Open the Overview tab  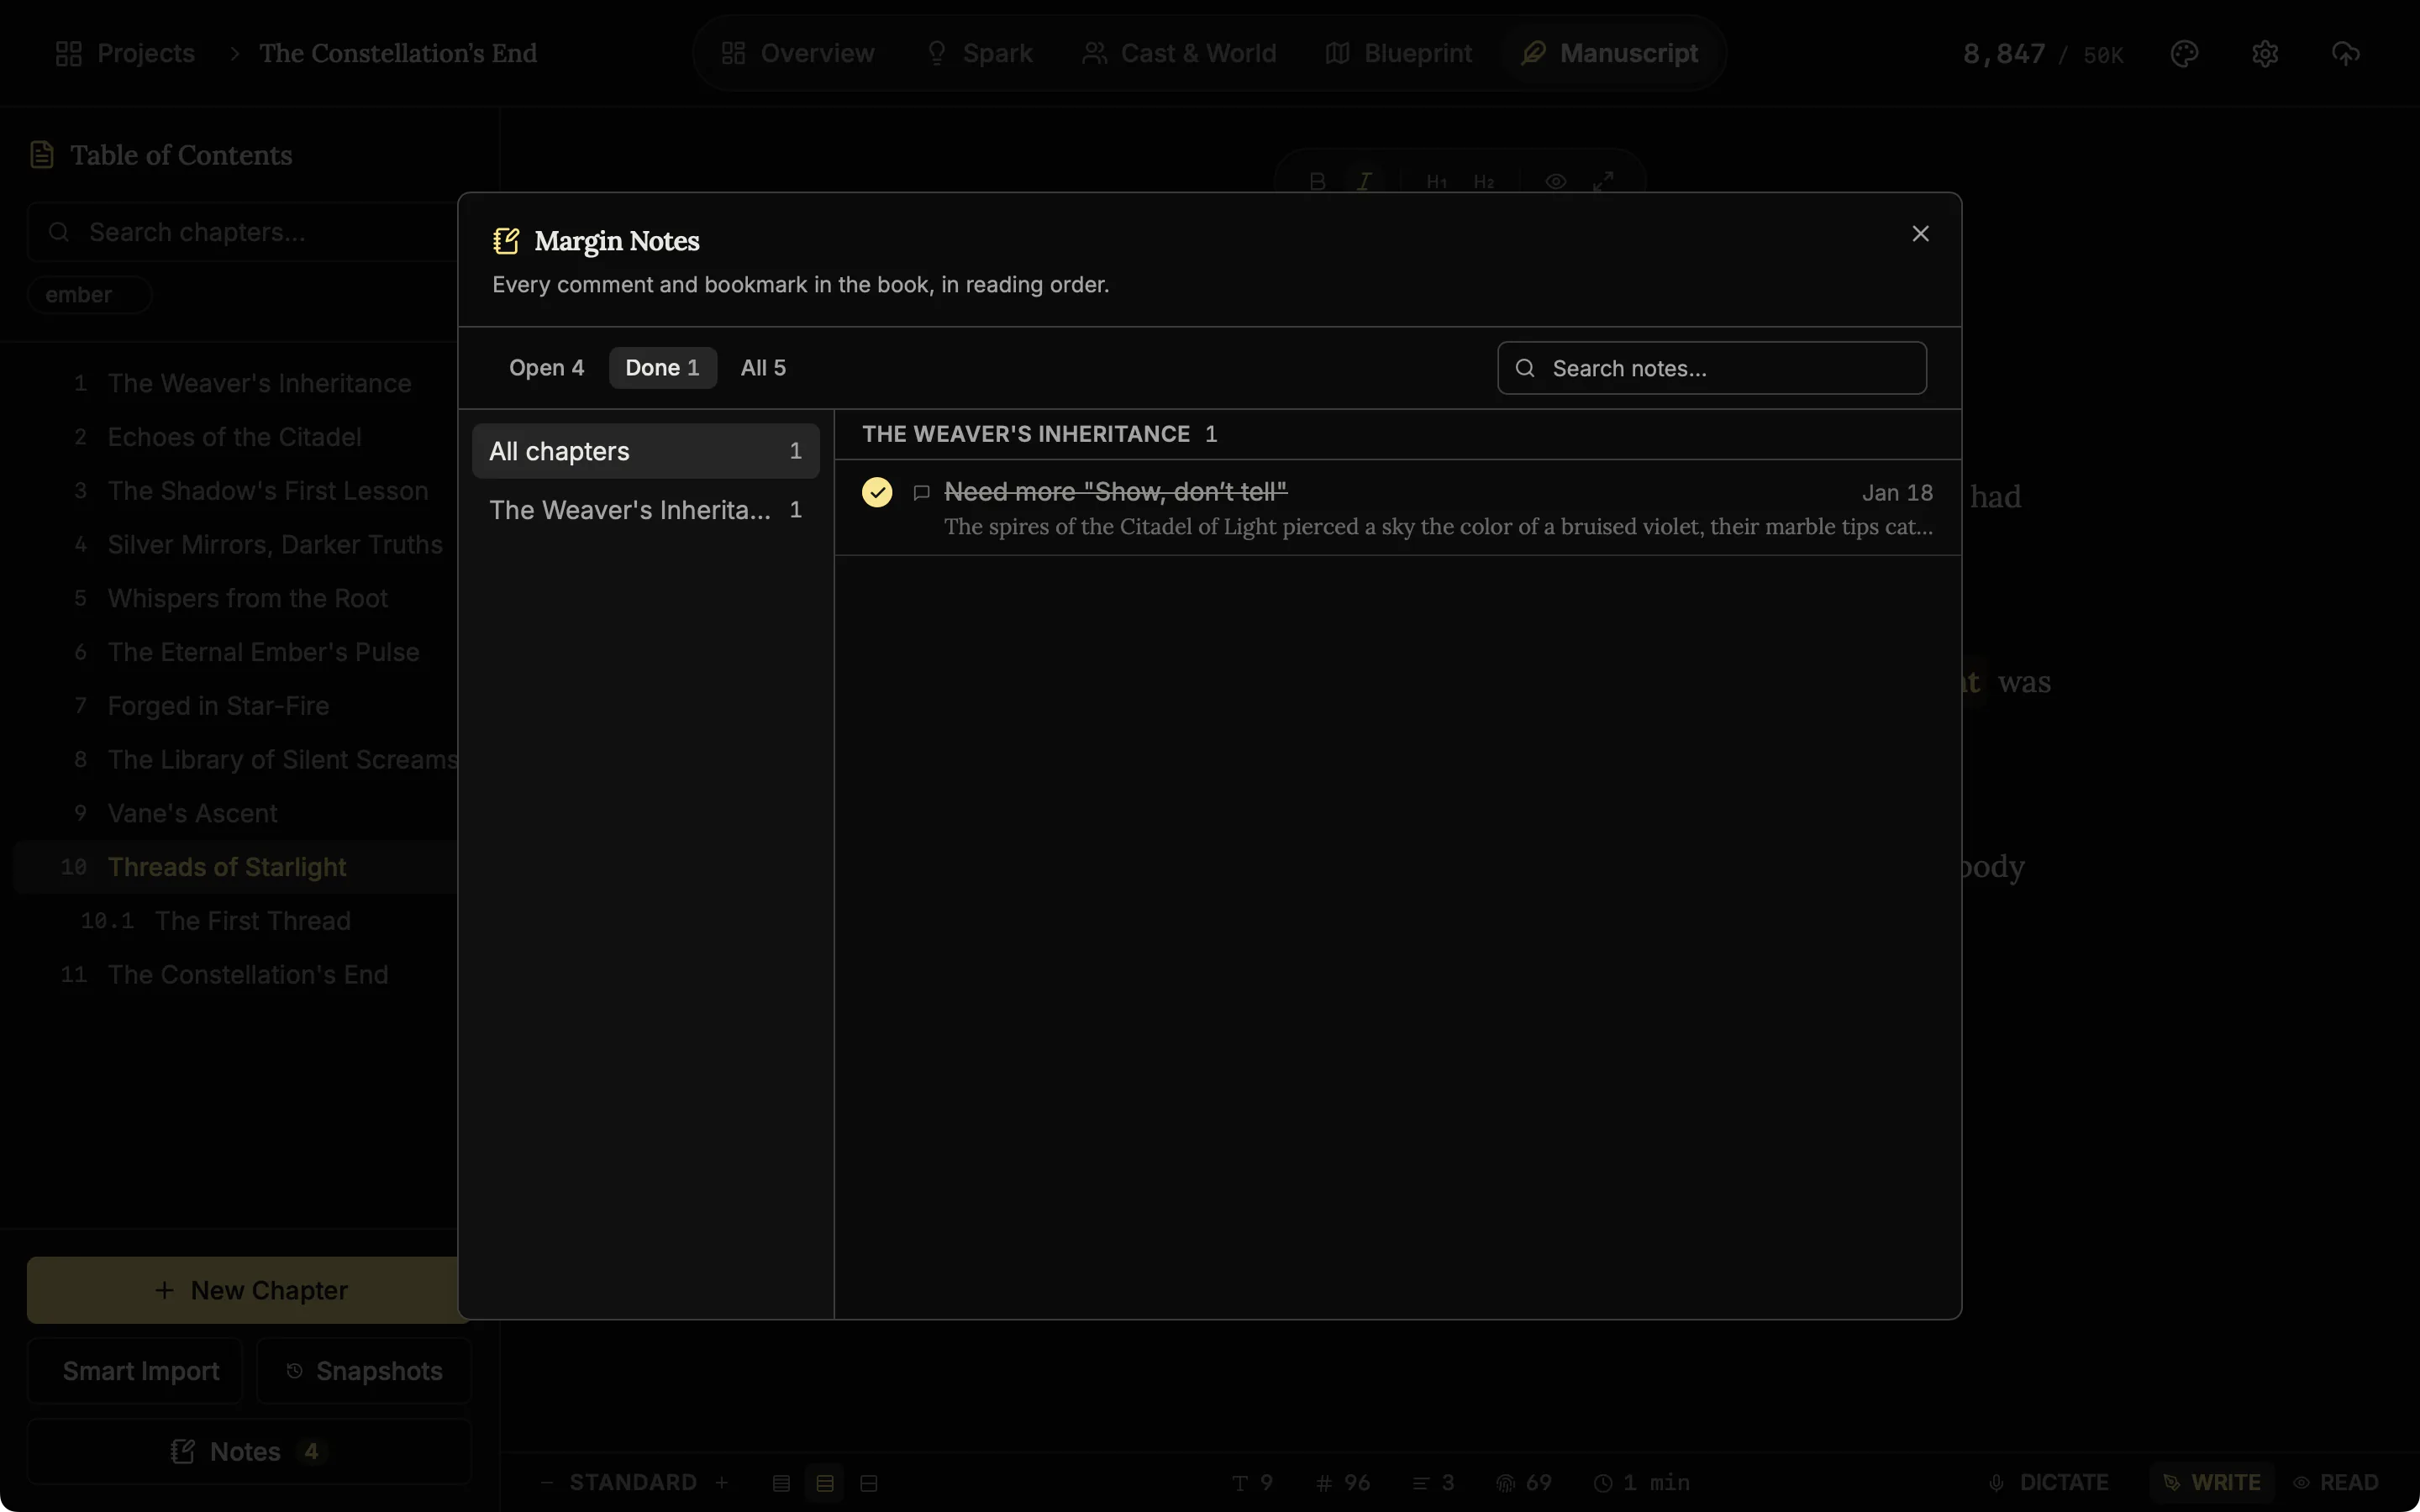pos(797,53)
